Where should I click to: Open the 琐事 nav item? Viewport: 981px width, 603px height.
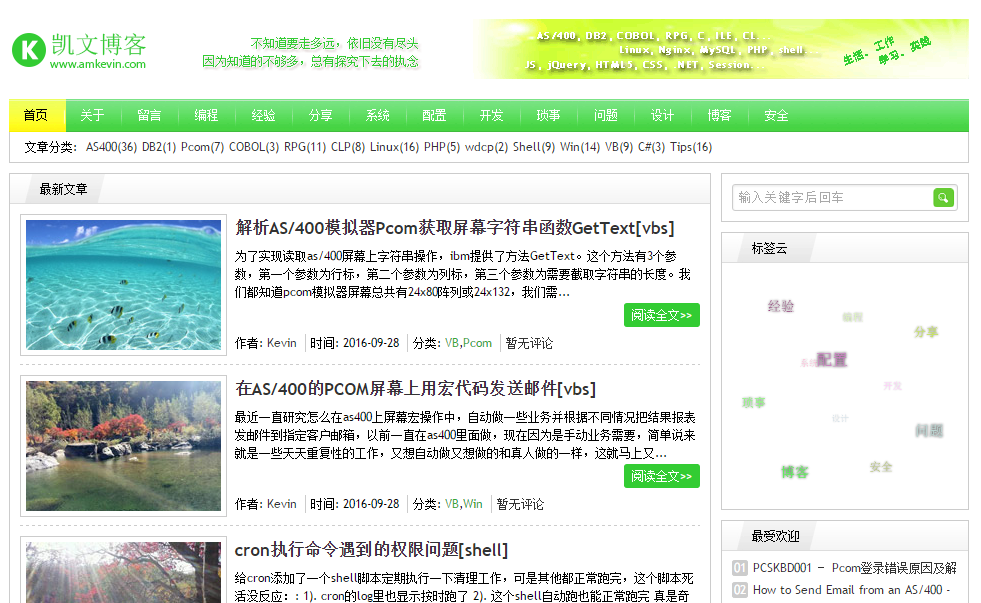549,115
